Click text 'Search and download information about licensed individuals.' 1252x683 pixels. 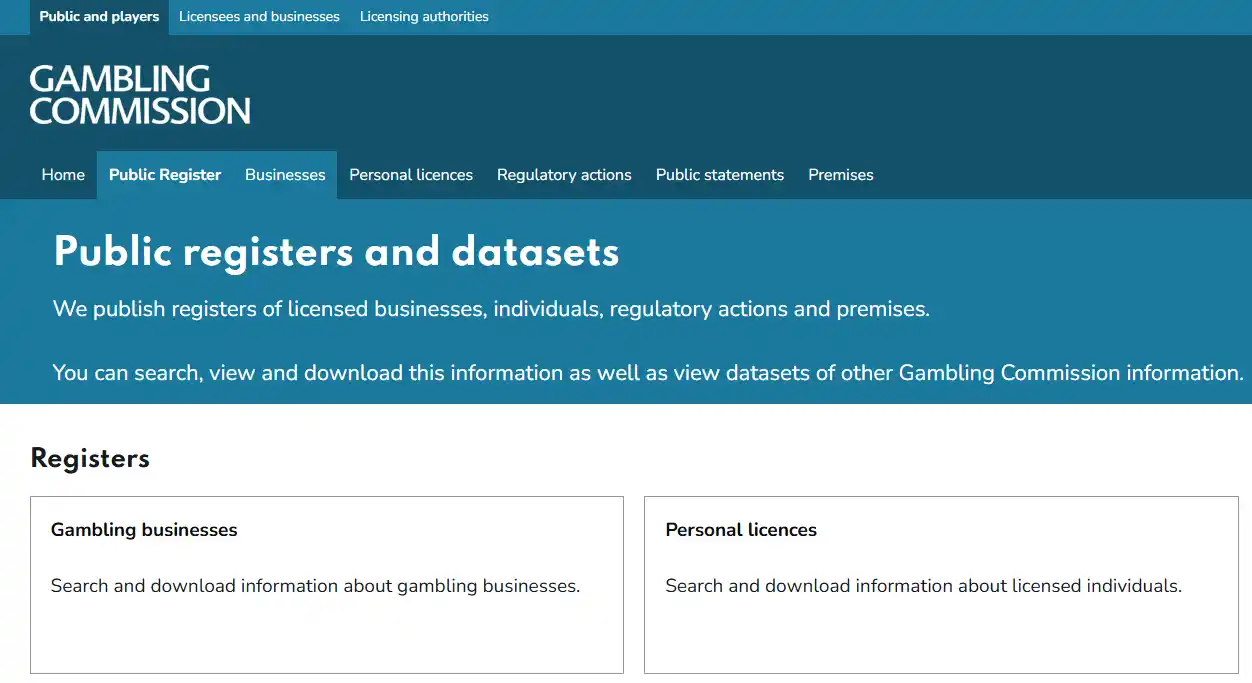(x=923, y=586)
